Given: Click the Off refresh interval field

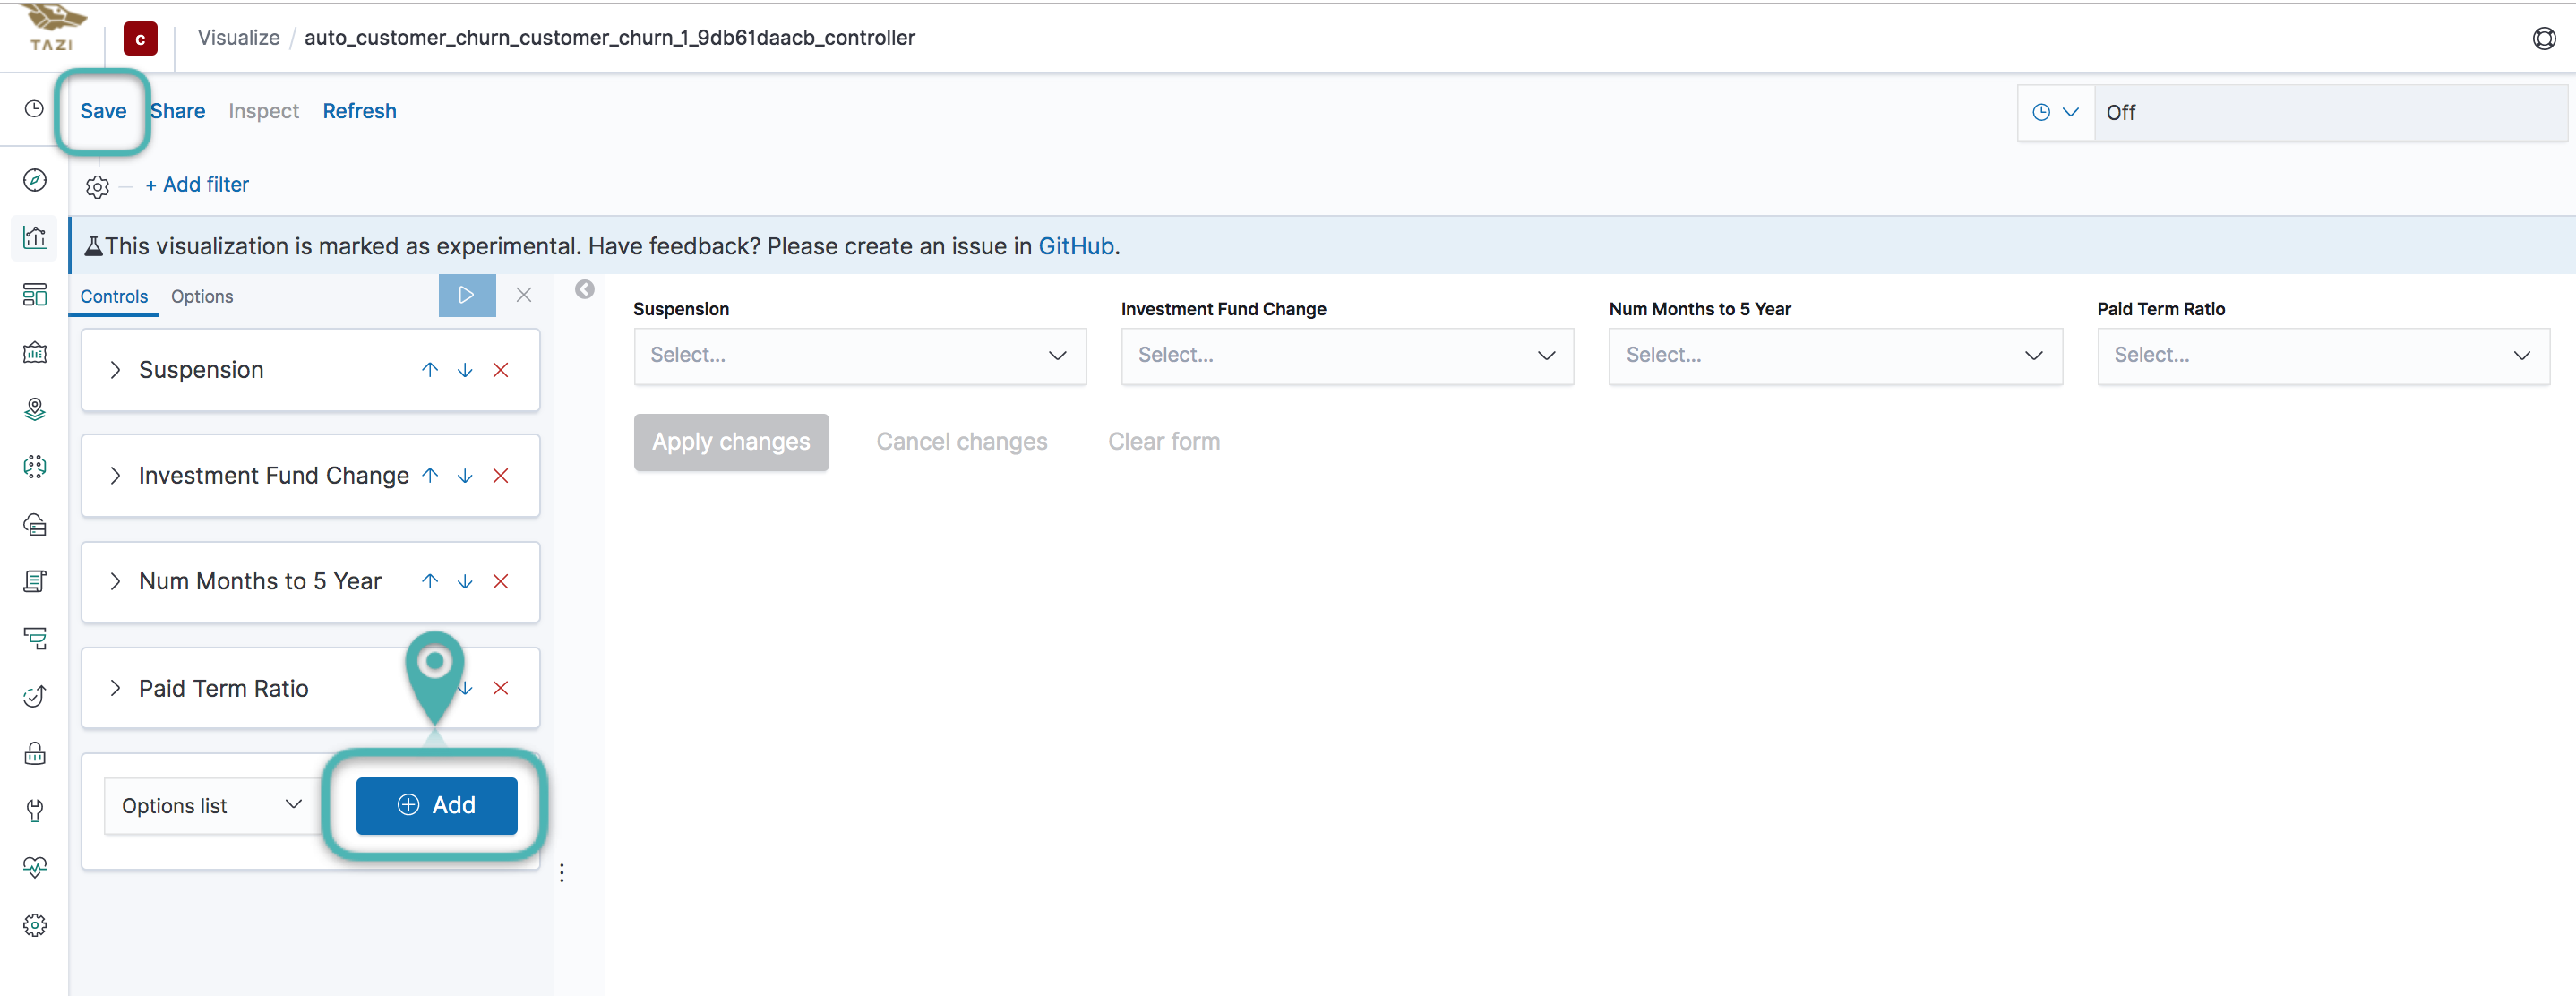Looking at the screenshot, I should tap(2331, 113).
